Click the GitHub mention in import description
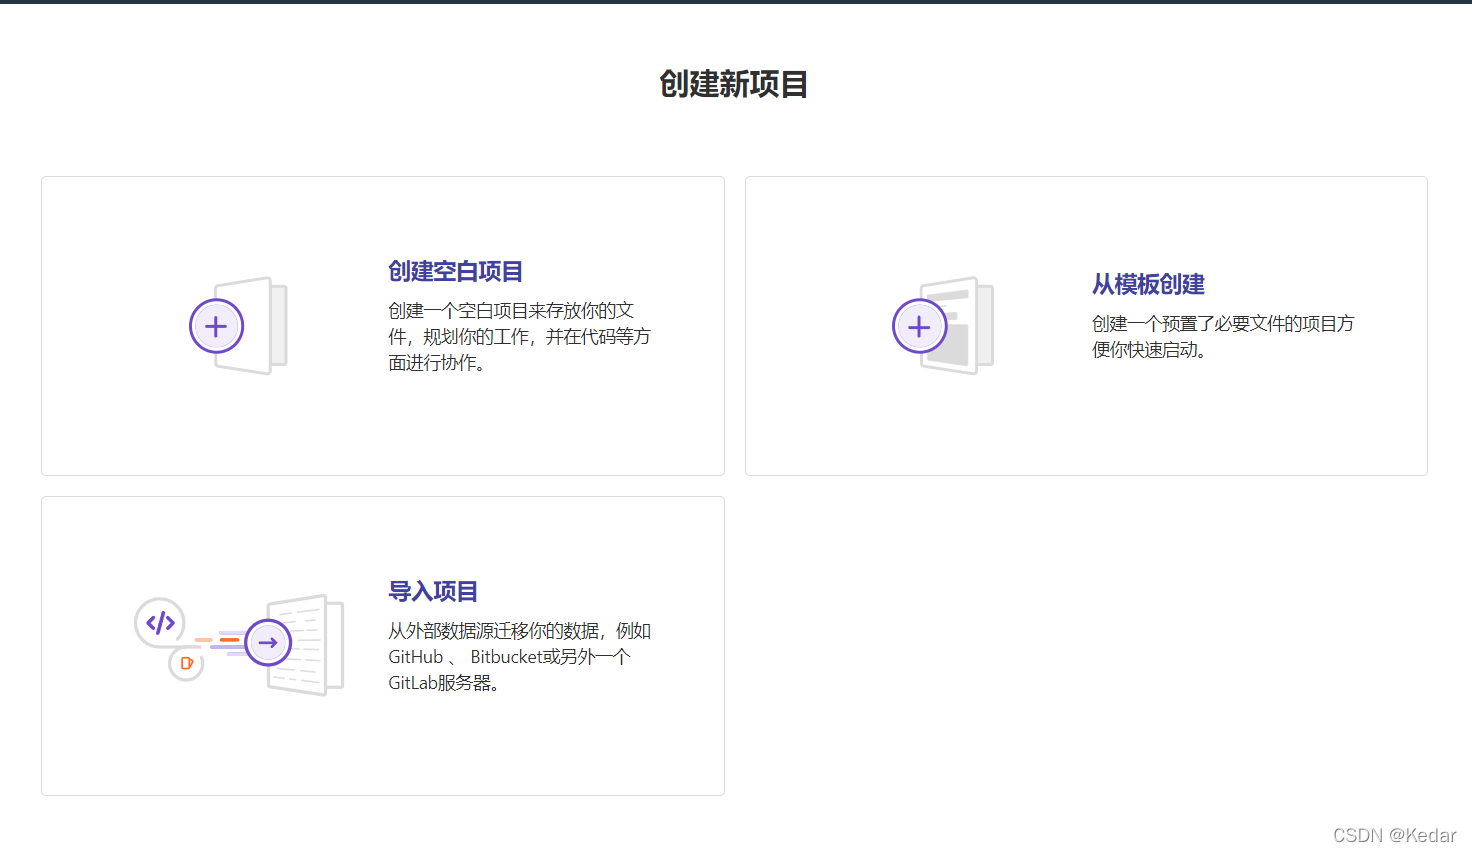 415,656
